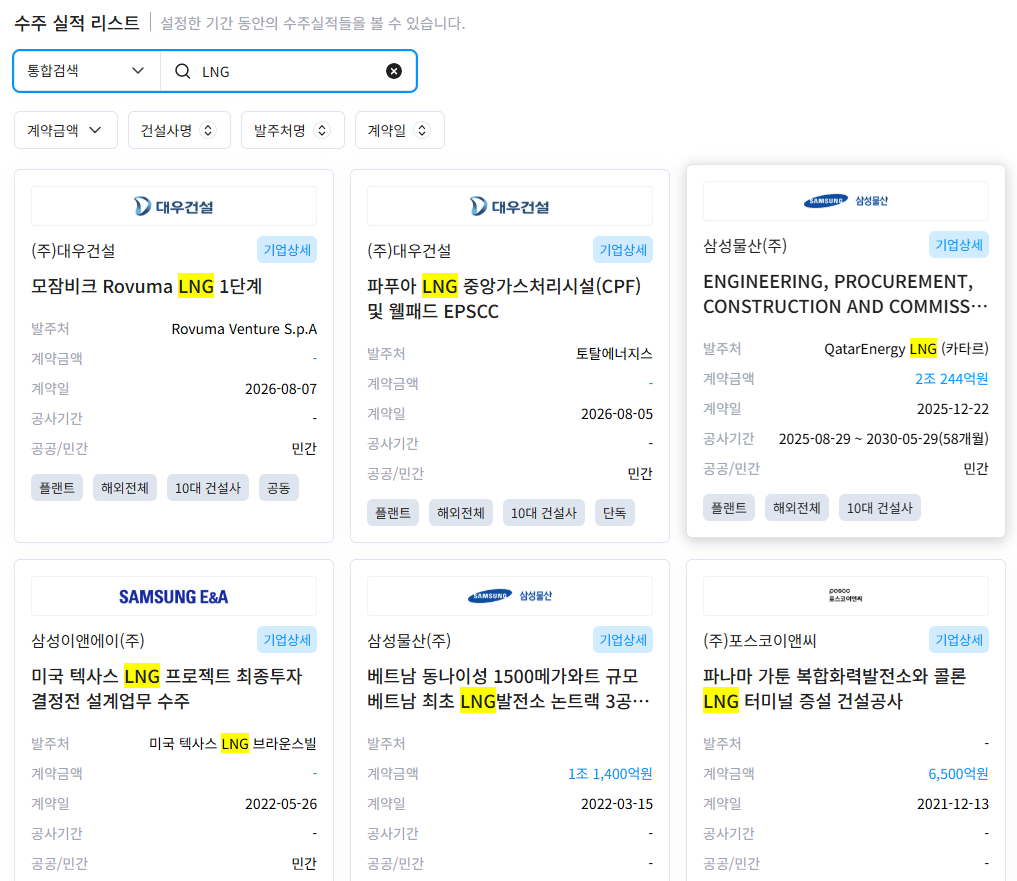Click the 해외전체 tag on the Qatar card
The width and height of the screenshot is (1017, 881).
coord(797,507)
